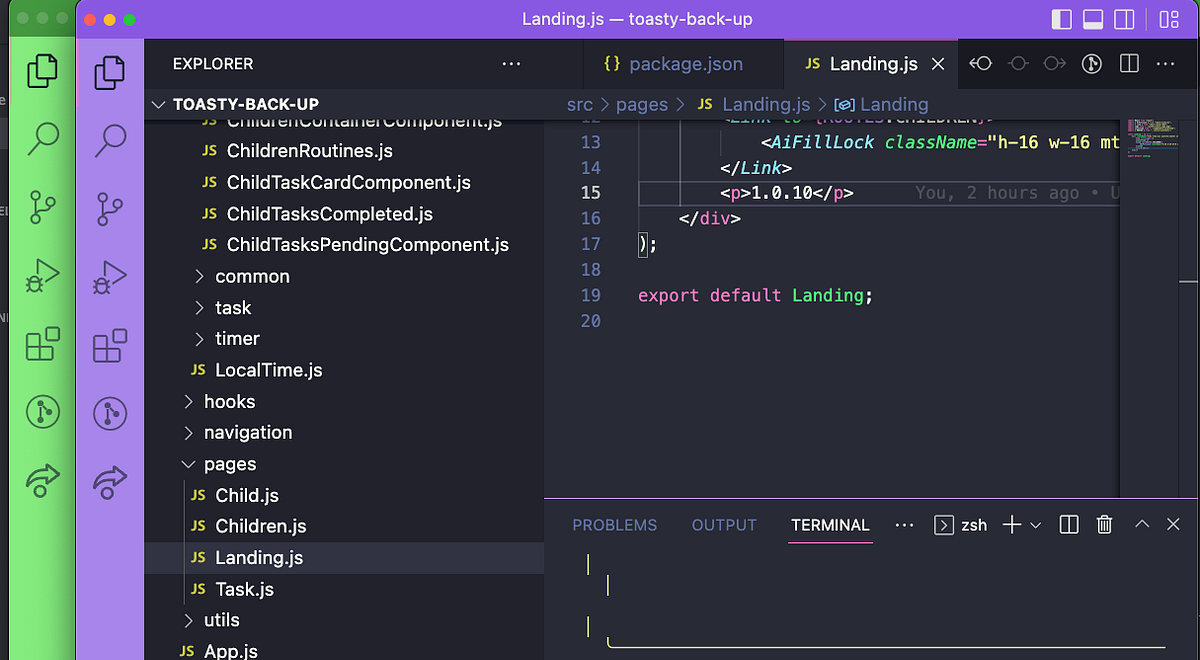The image size is (1200, 660).
Task: Open the Explorer more actions menu
Action: [x=511, y=63]
